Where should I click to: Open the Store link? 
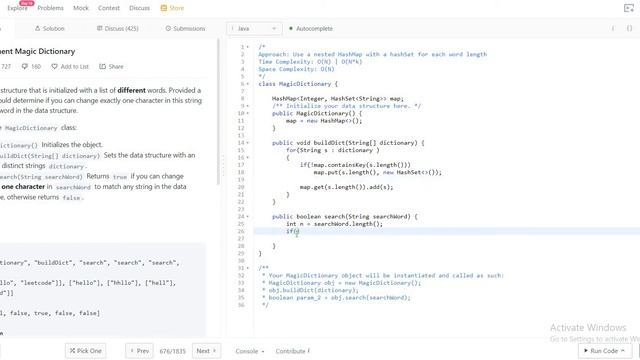pos(172,8)
